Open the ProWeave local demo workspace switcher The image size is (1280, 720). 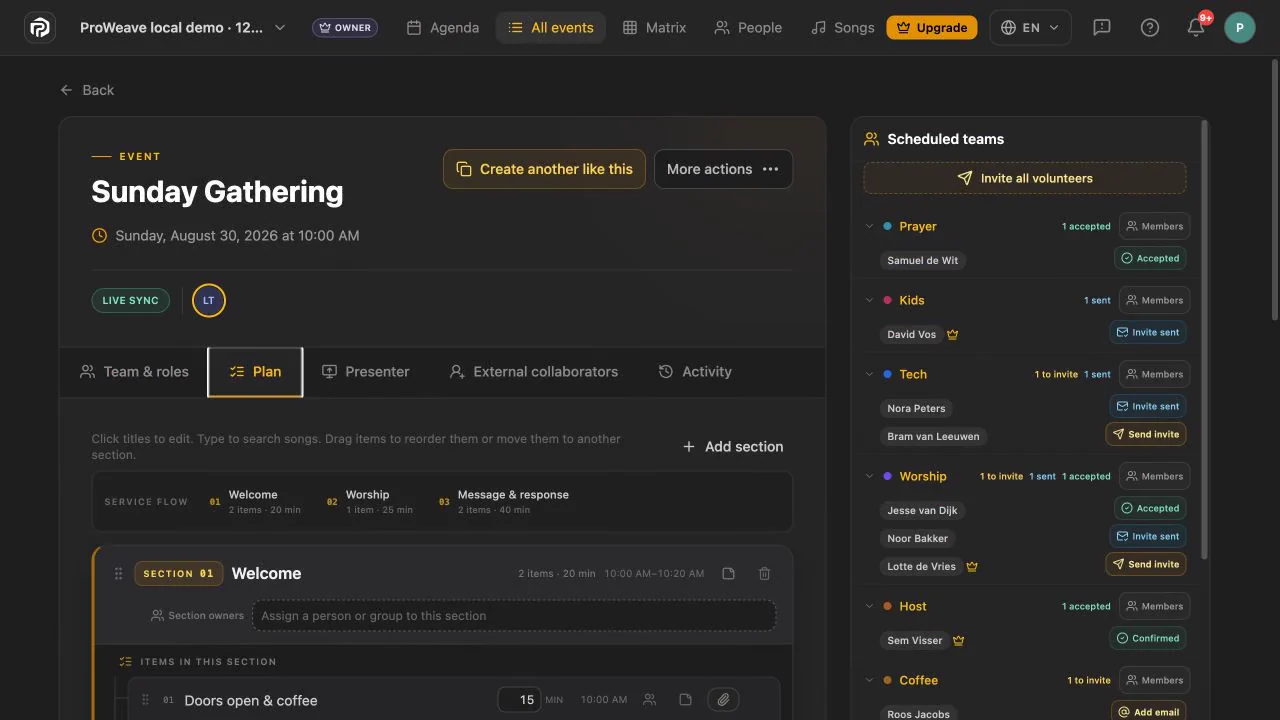(x=183, y=28)
